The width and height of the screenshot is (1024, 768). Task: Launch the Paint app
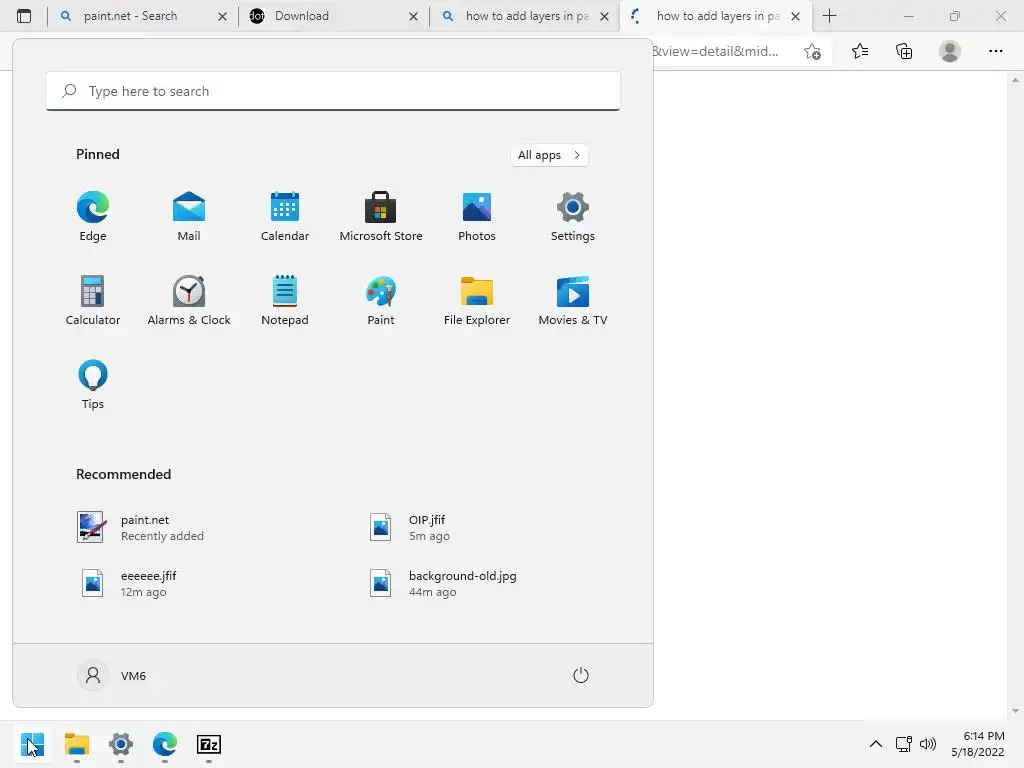[x=381, y=300]
